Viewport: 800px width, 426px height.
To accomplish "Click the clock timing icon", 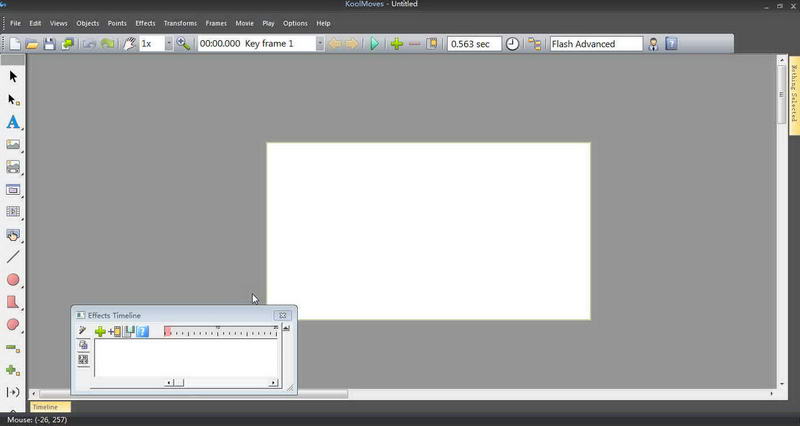I will coord(512,44).
